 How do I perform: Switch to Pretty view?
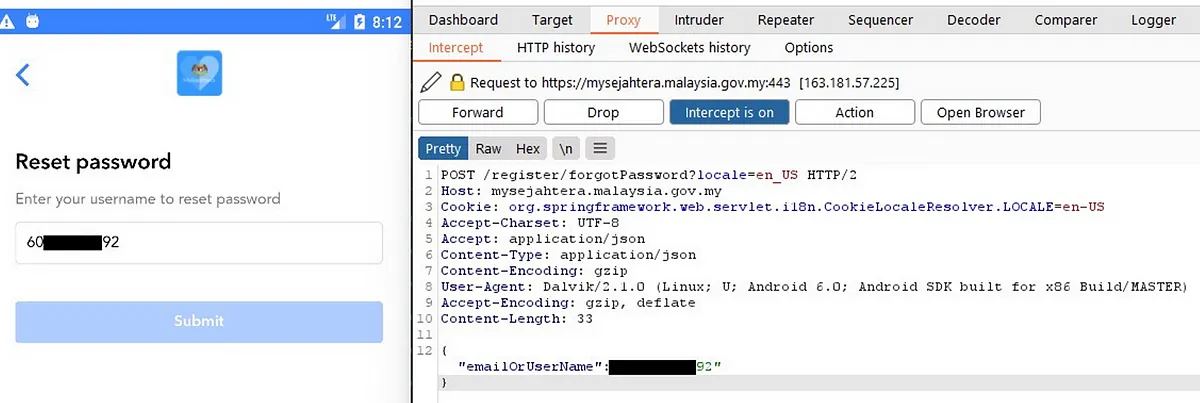tap(443, 148)
